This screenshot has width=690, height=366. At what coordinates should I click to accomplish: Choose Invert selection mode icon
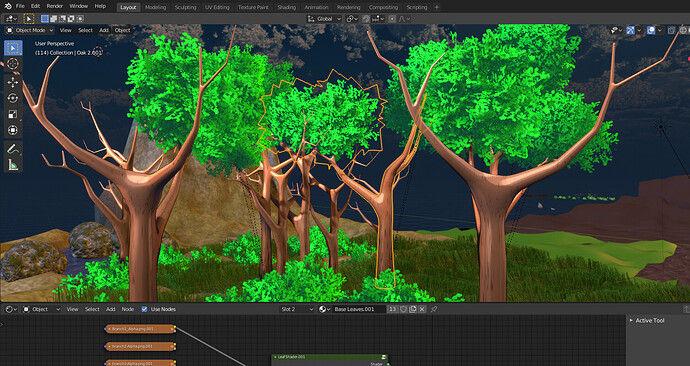[x=71, y=19]
